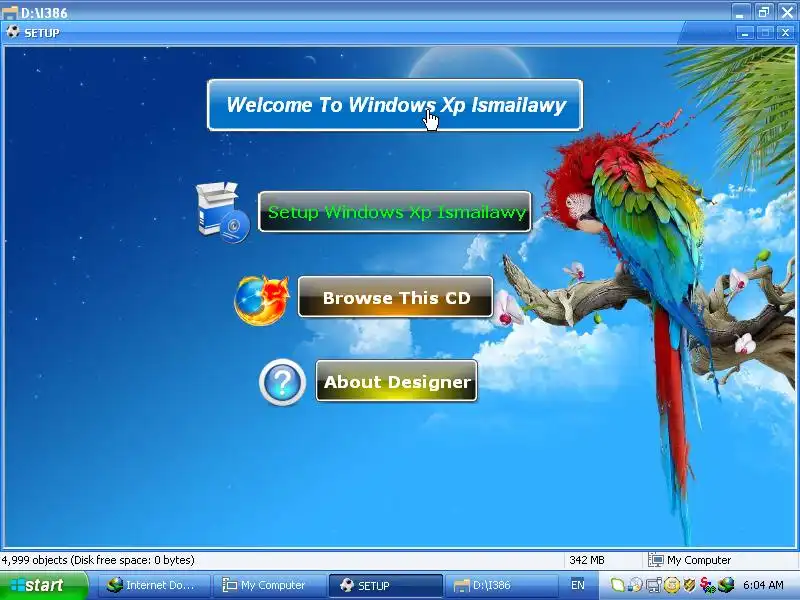Screen dimensions: 800x600
Task: Click the blue question mark help icon
Action: click(283, 382)
